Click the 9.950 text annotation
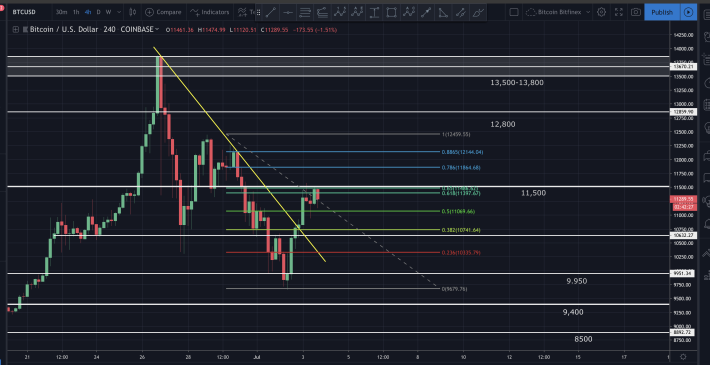The height and width of the screenshot is (365, 710). click(x=576, y=281)
